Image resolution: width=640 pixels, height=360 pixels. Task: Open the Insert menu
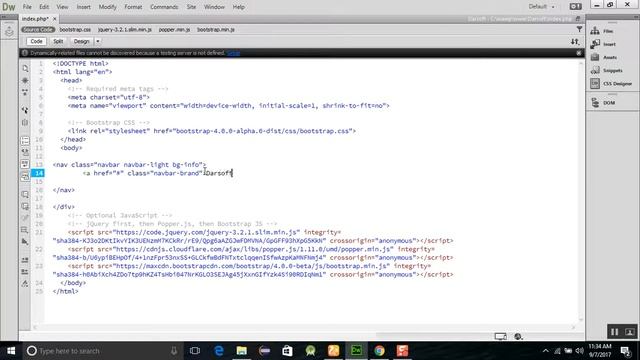[x=84, y=7]
